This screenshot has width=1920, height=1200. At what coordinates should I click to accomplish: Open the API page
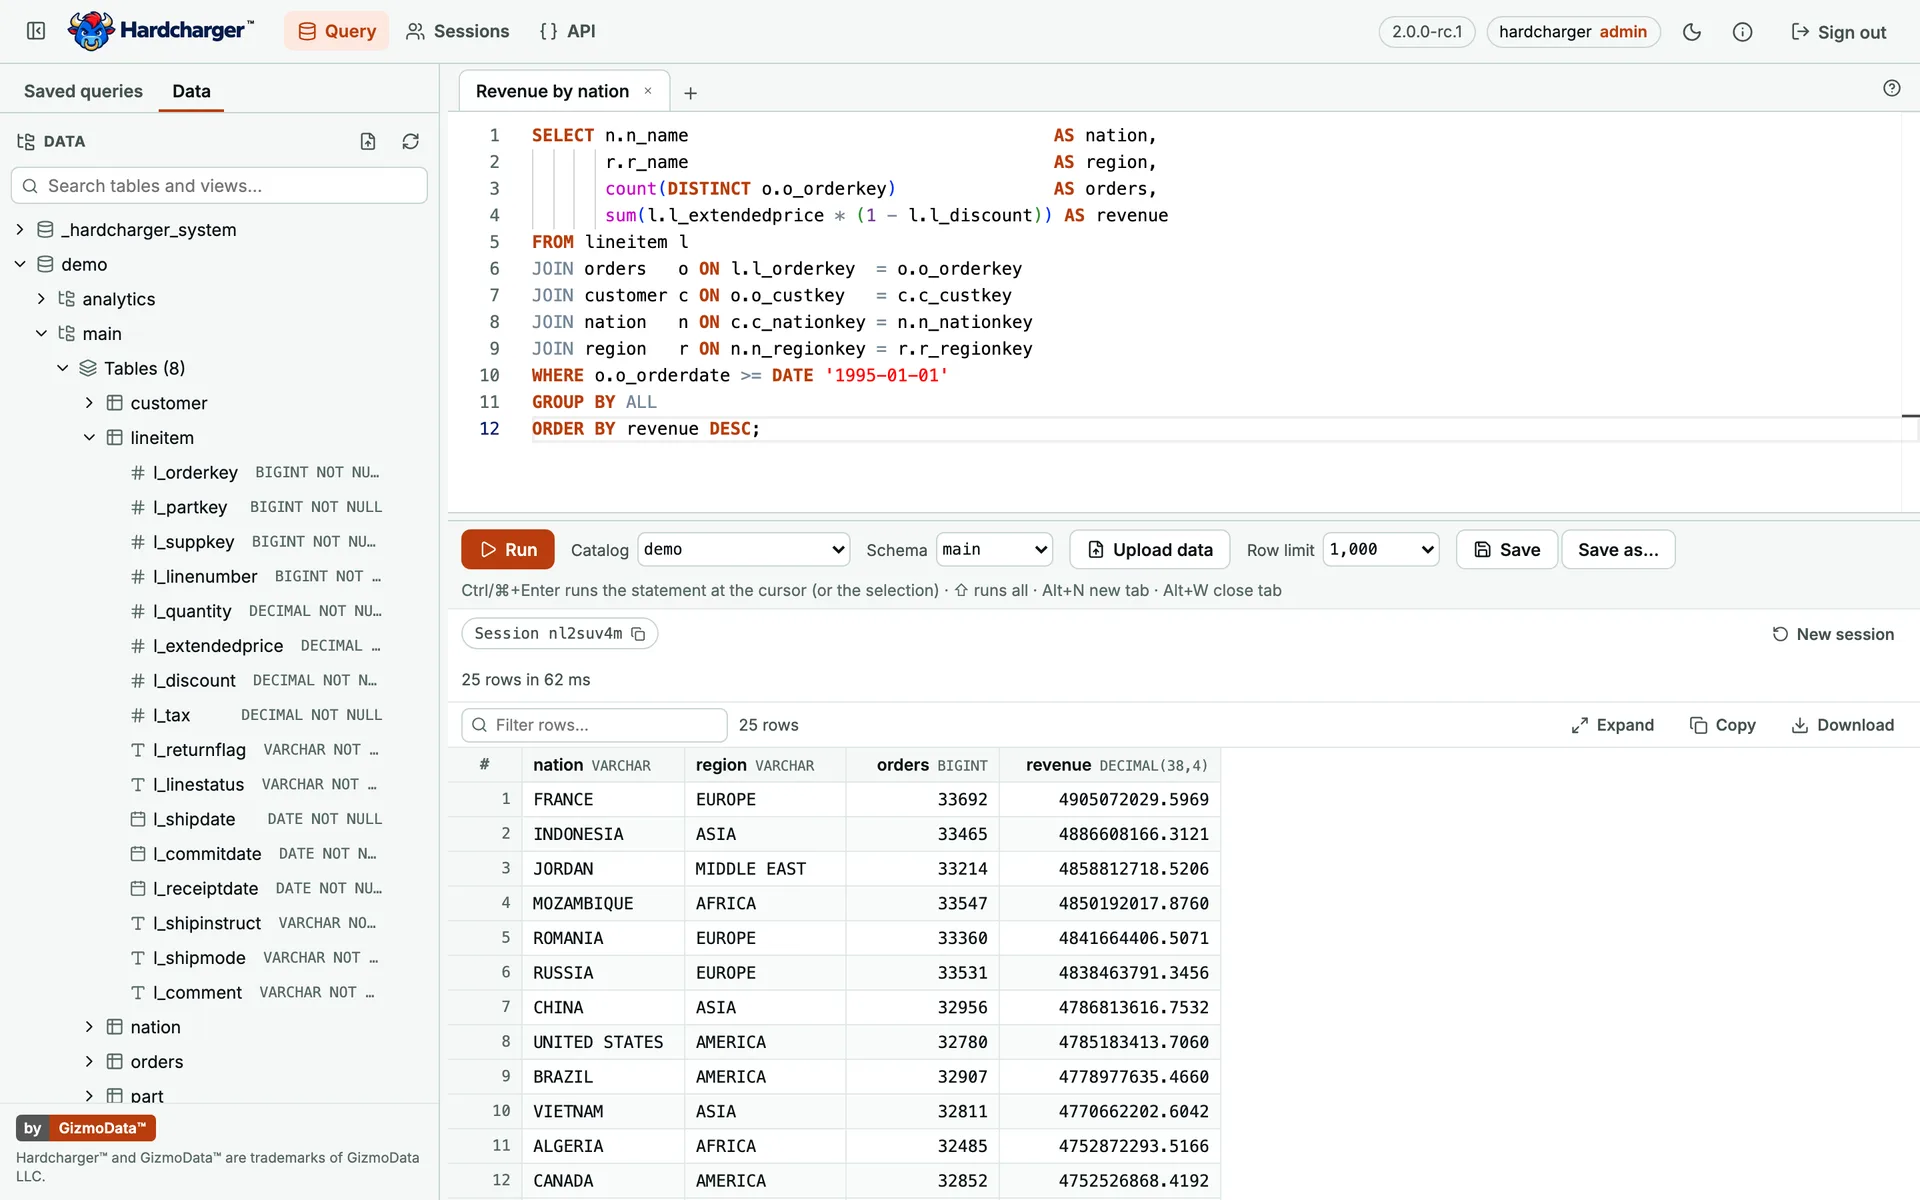coord(567,31)
